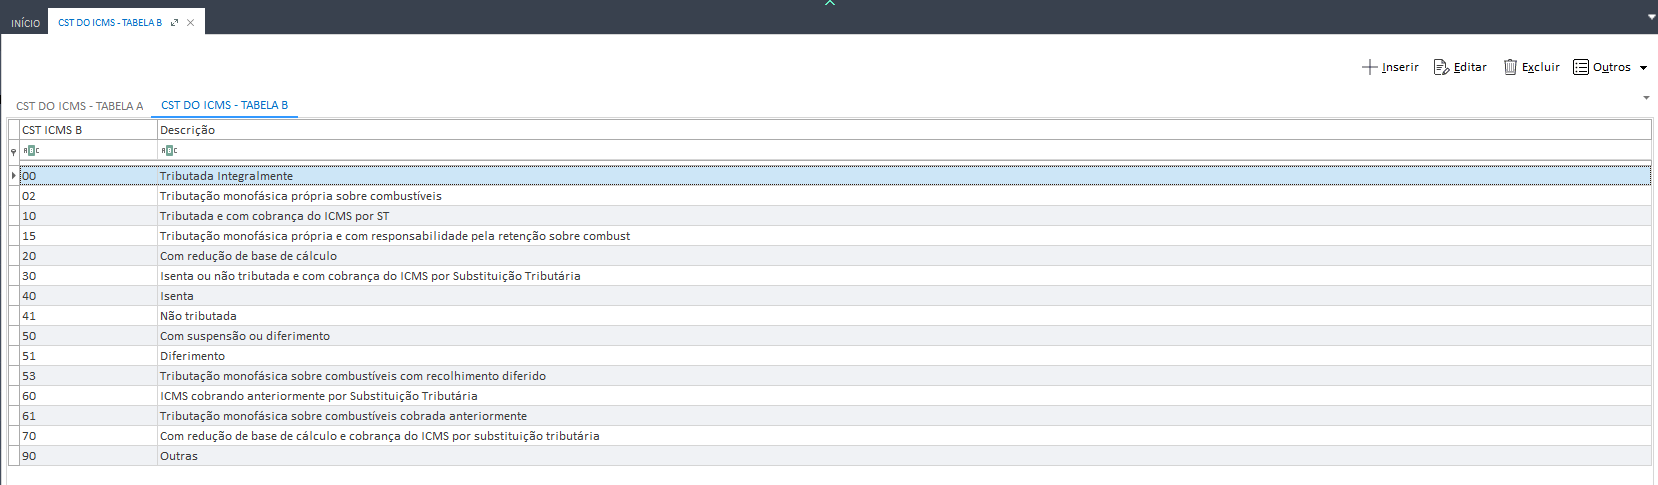Detach the CST DO ICMS tab window

174,22
